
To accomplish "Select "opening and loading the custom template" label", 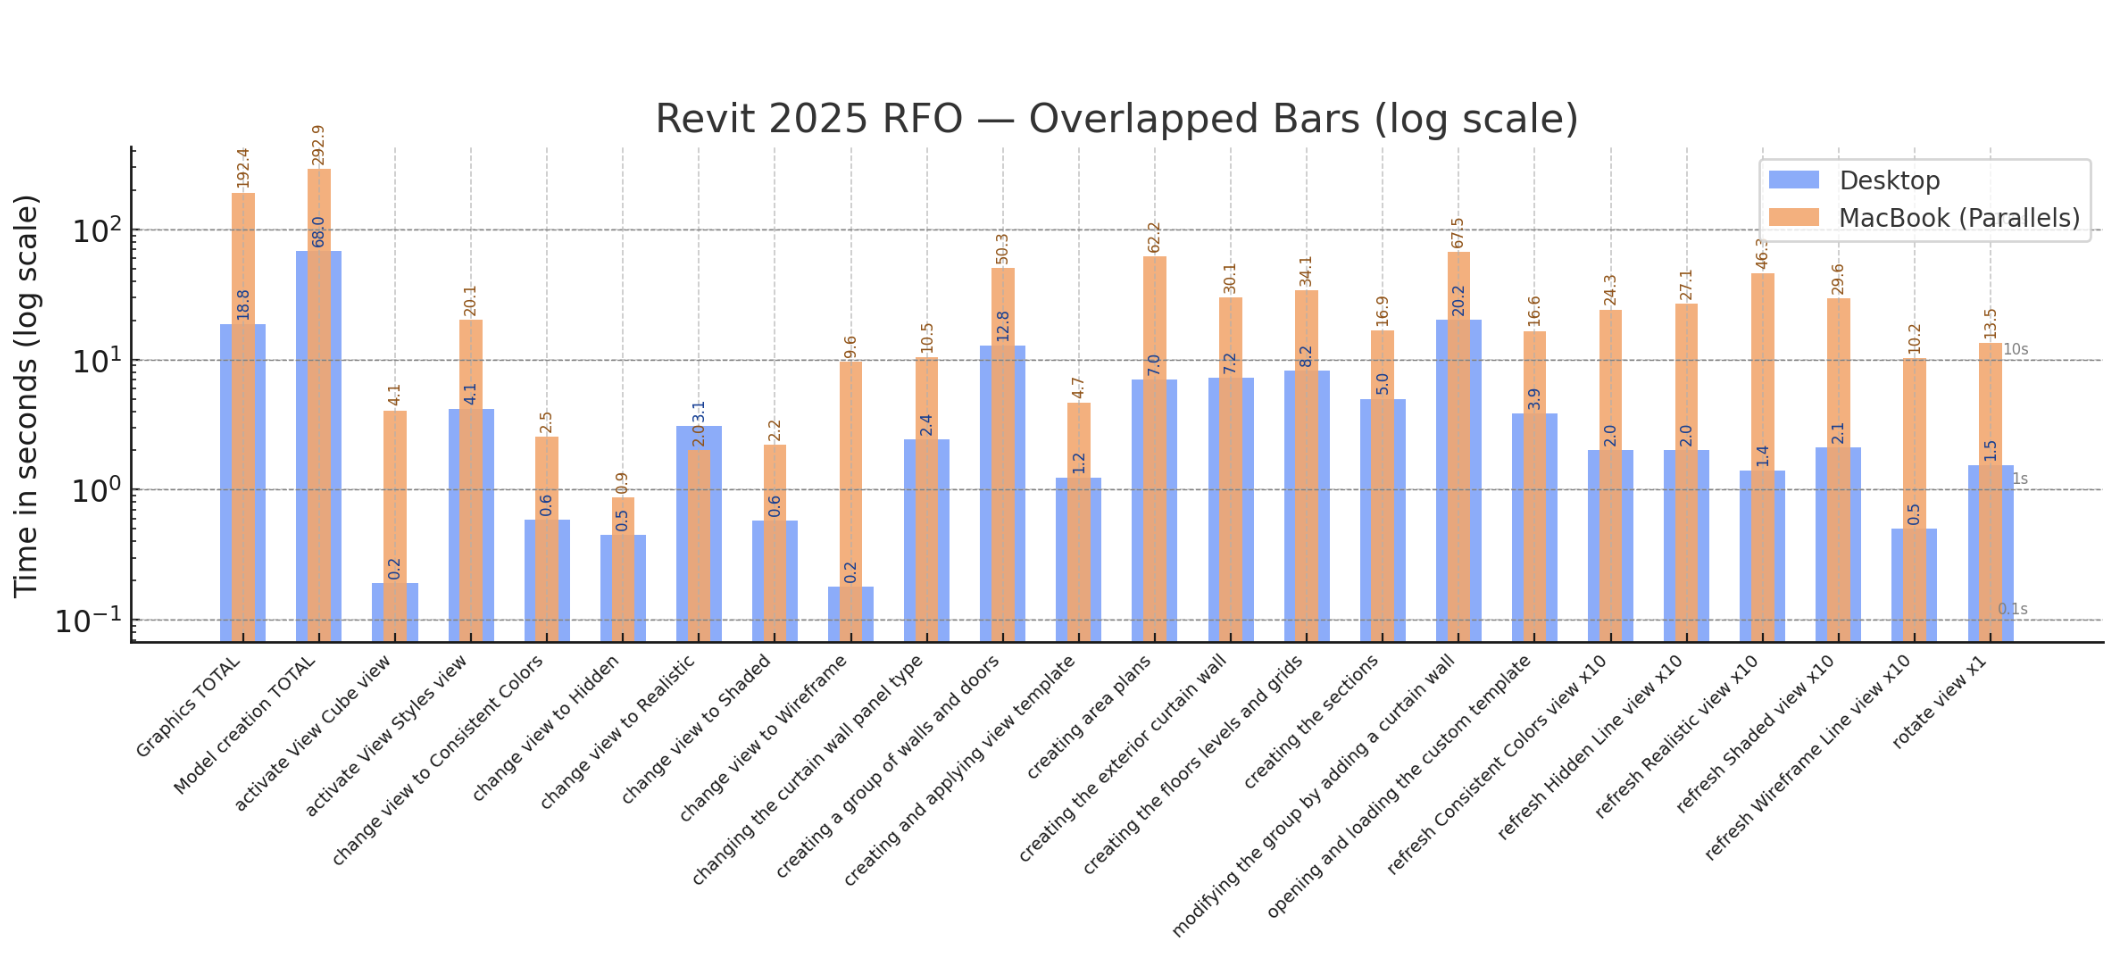I will point(1399,787).
